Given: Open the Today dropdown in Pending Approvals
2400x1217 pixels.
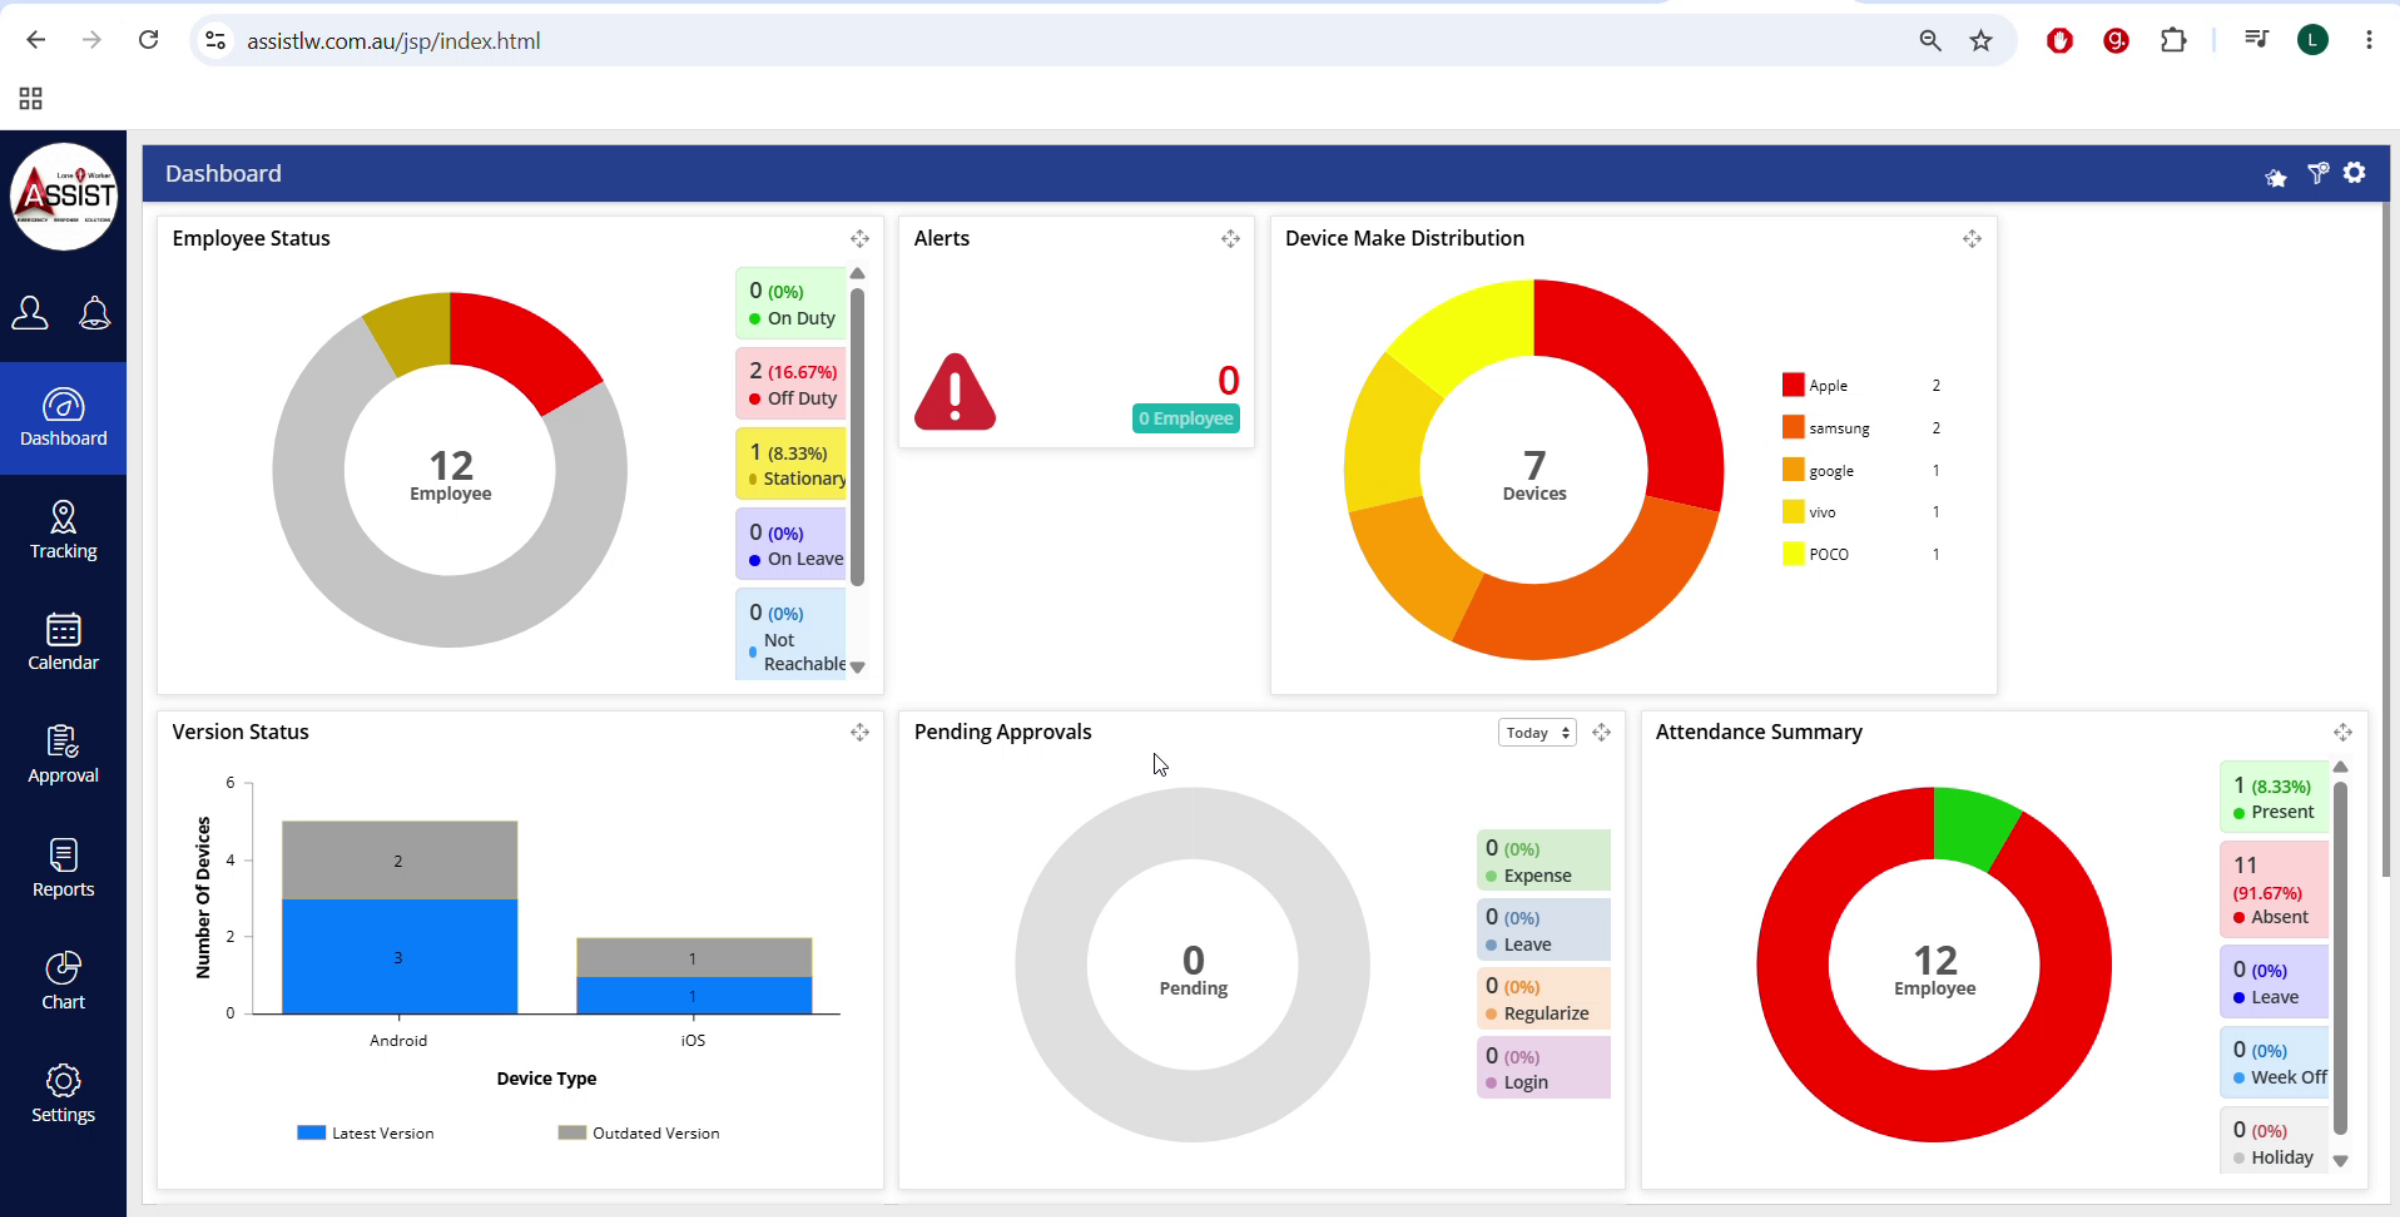Looking at the screenshot, I should tap(1537, 733).
